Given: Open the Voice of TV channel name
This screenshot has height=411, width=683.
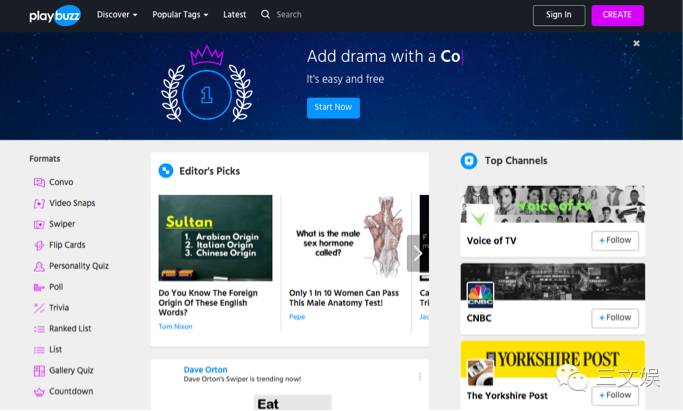Looking at the screenshot, I should (491, 241).
